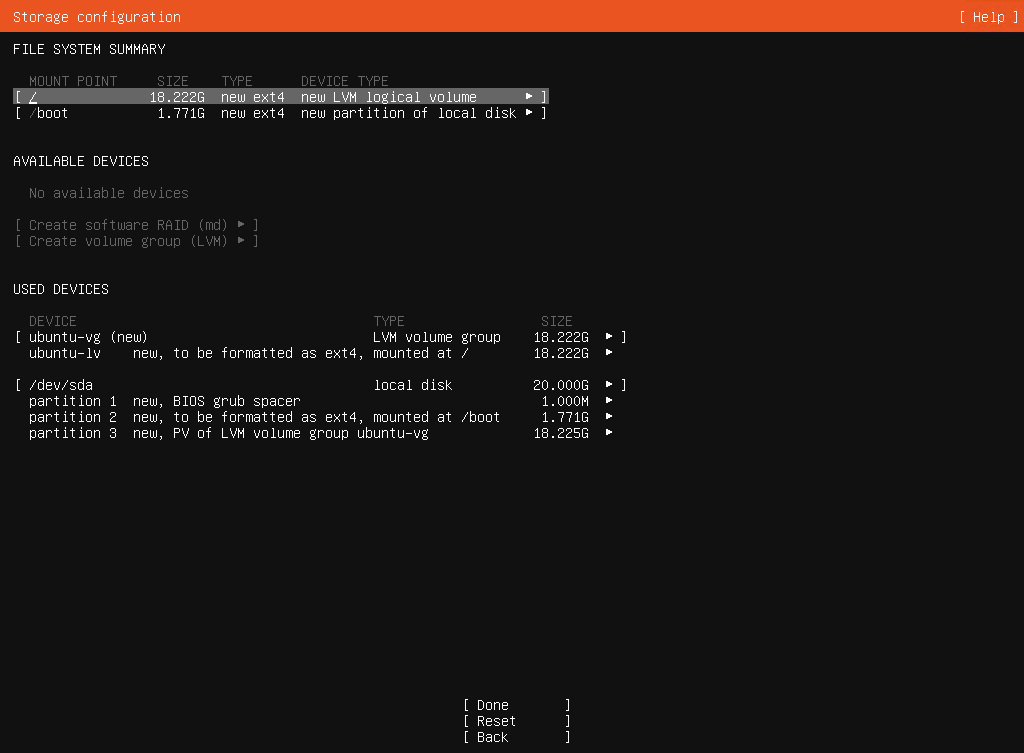Select the / mount point row
Viewport: 1024px width, 753px height.
pos(281,97)
